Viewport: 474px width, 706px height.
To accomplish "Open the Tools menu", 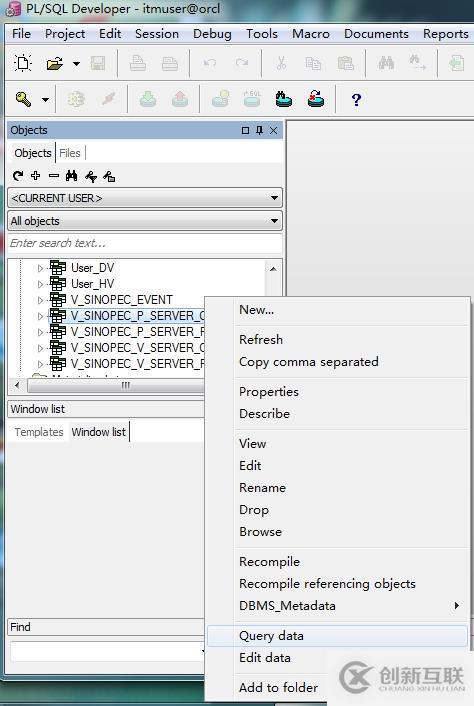I will click(262, 34).
